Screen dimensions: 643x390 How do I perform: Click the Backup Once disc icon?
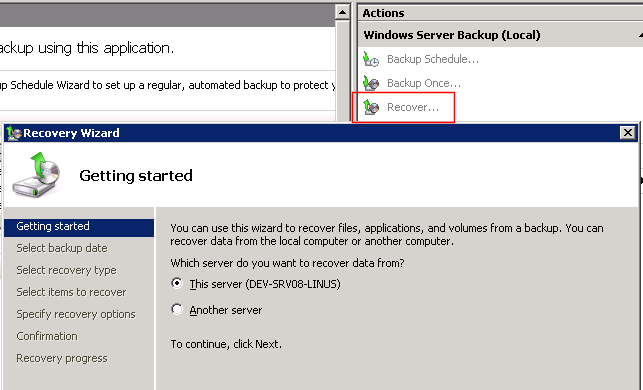371,83
